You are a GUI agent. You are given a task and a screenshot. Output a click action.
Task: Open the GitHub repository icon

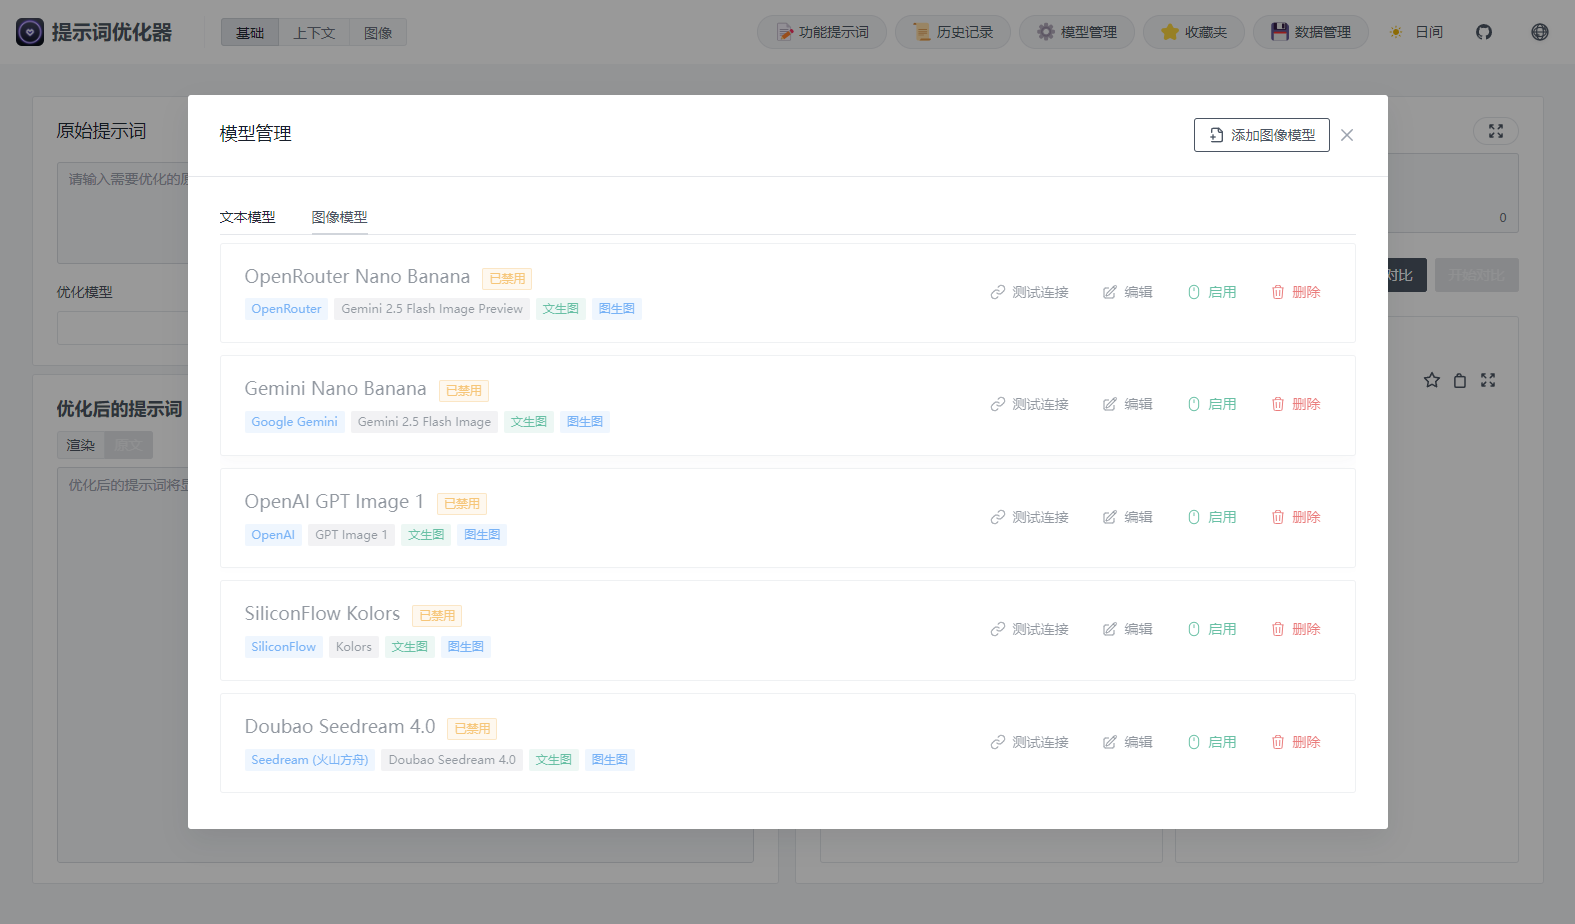coord(1484,32)
